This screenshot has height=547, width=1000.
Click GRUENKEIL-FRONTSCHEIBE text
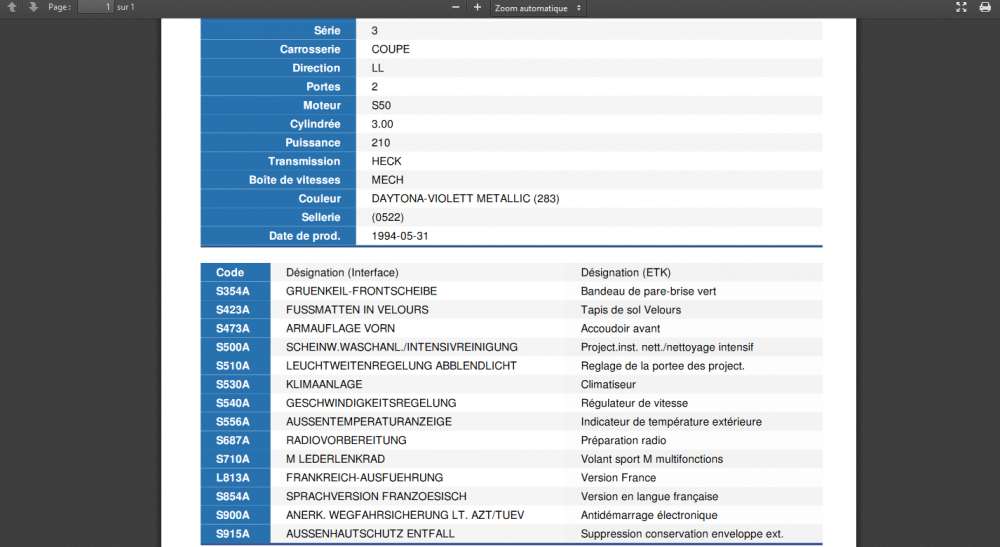[361, 291]
